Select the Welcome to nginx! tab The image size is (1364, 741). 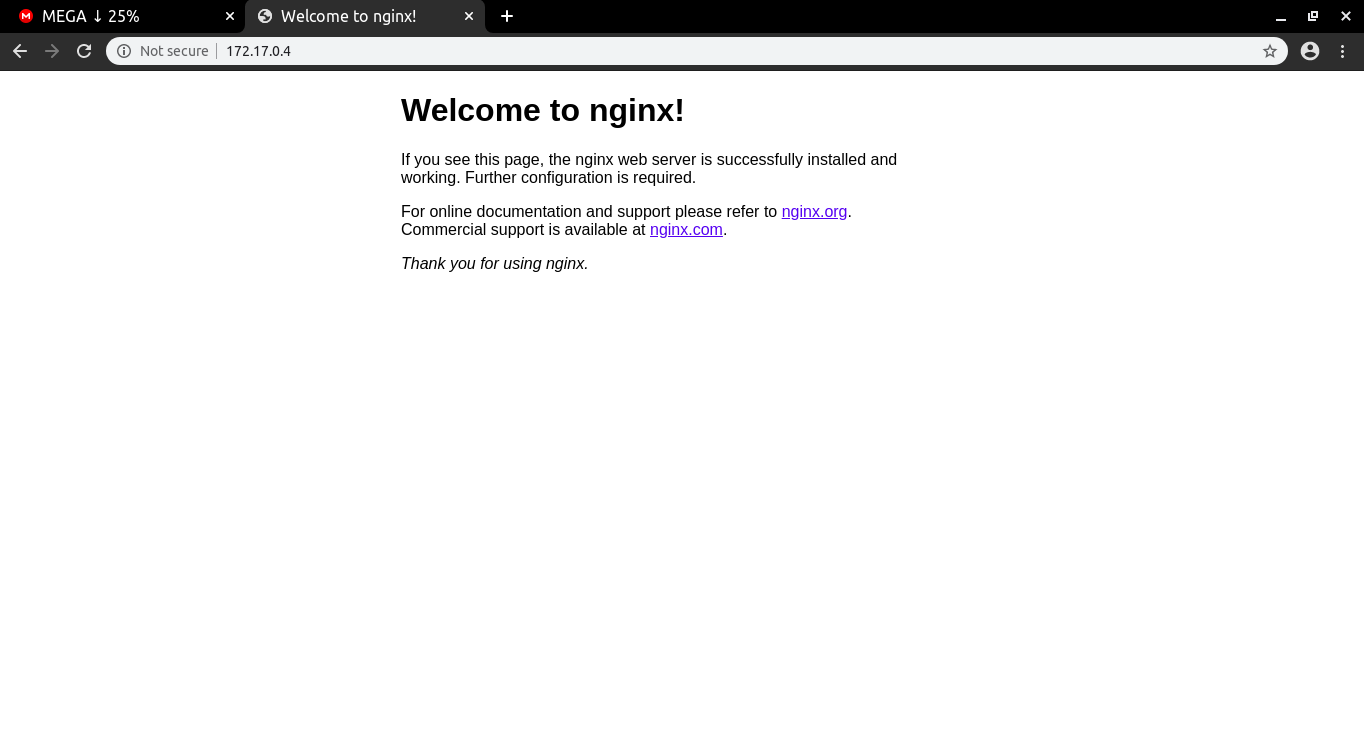point(365,16)
